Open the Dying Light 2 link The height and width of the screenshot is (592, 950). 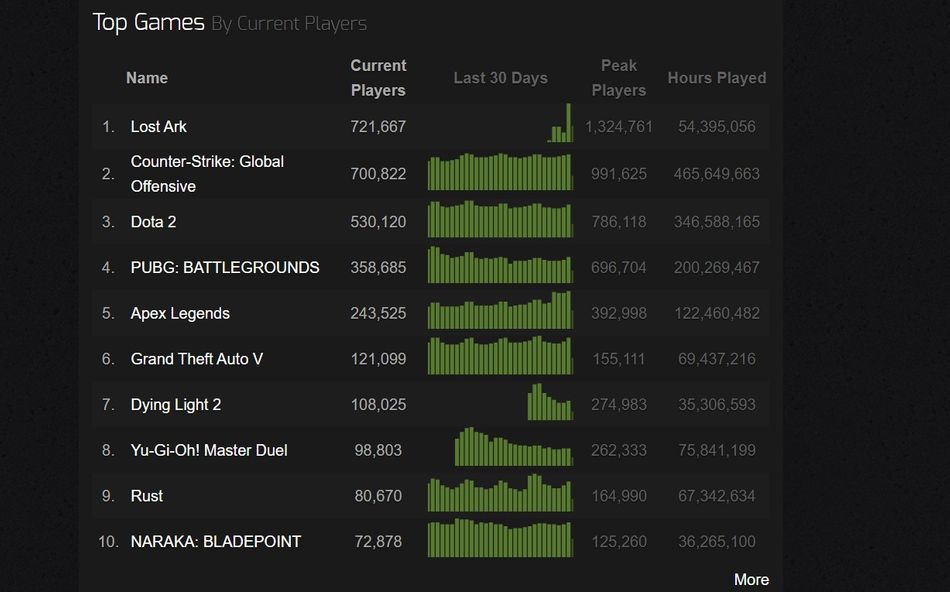(x=176, y=405)
